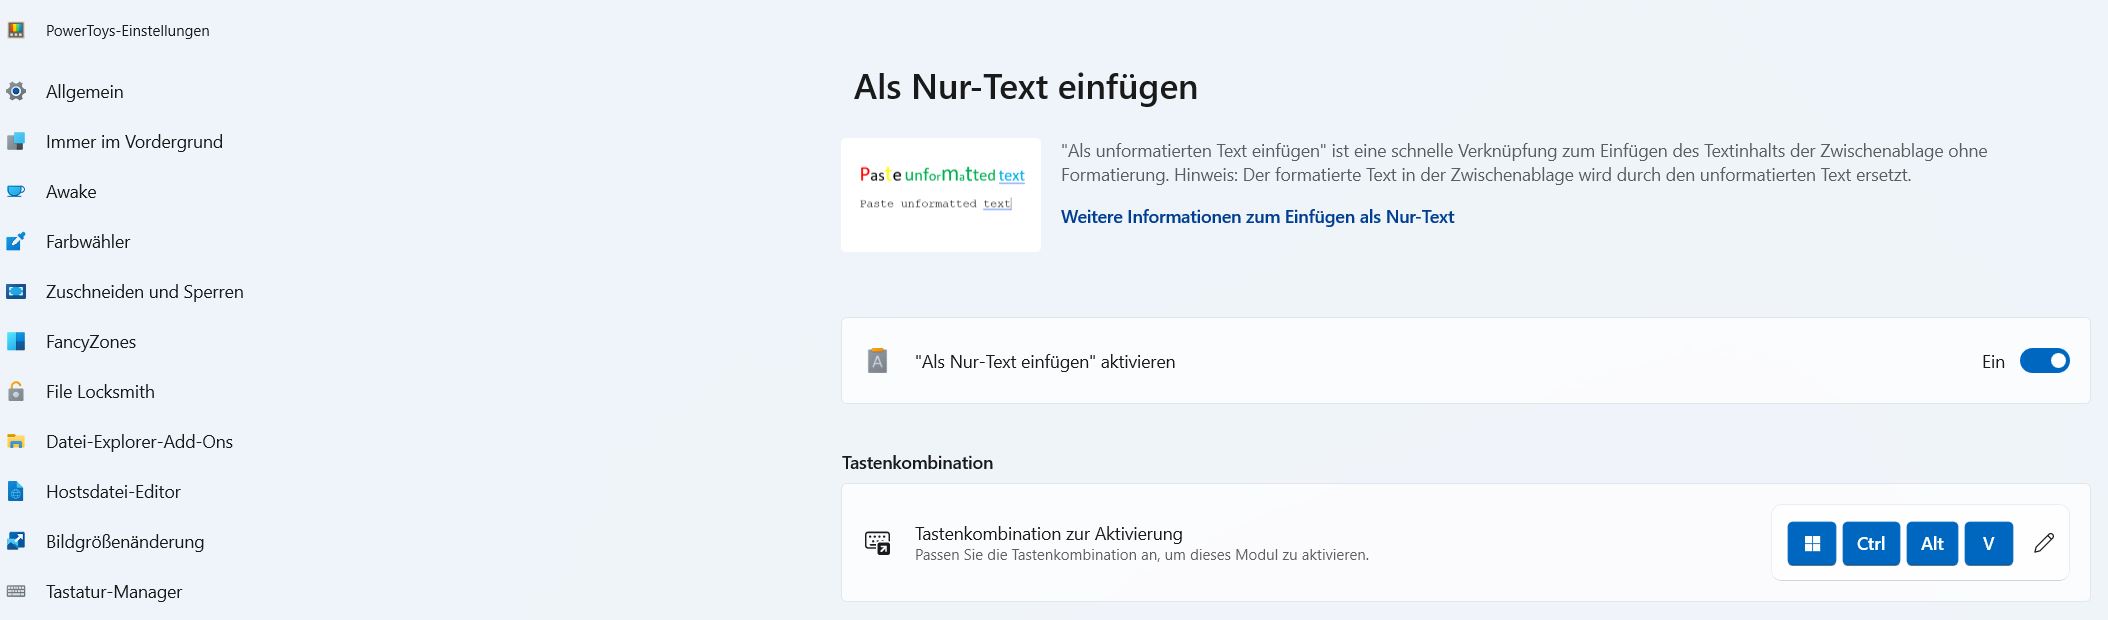Image resolution: width=2108 pixels, height=620 pixels.
Task: Click the Immer im Vordergrund icon
Action: 16,142
